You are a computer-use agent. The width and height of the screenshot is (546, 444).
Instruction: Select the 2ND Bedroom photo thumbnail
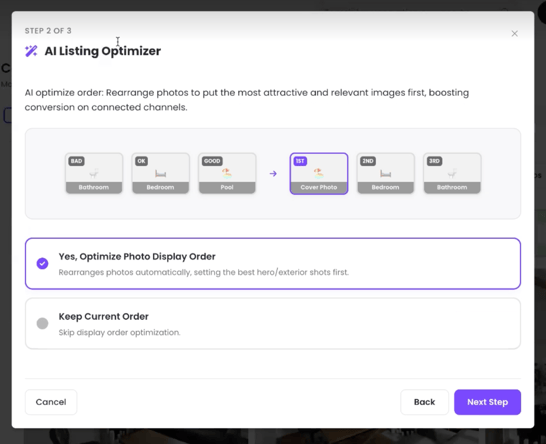[385, 173]
